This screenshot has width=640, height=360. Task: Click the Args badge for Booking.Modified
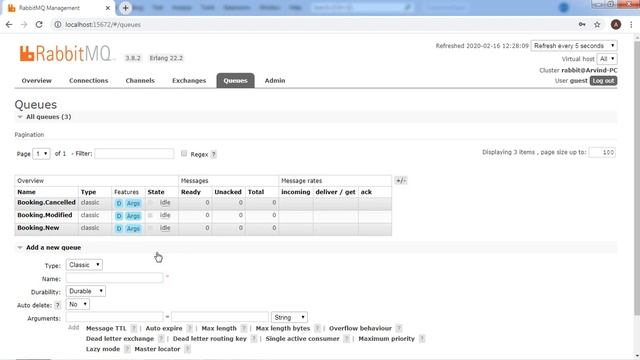[133, 216]
